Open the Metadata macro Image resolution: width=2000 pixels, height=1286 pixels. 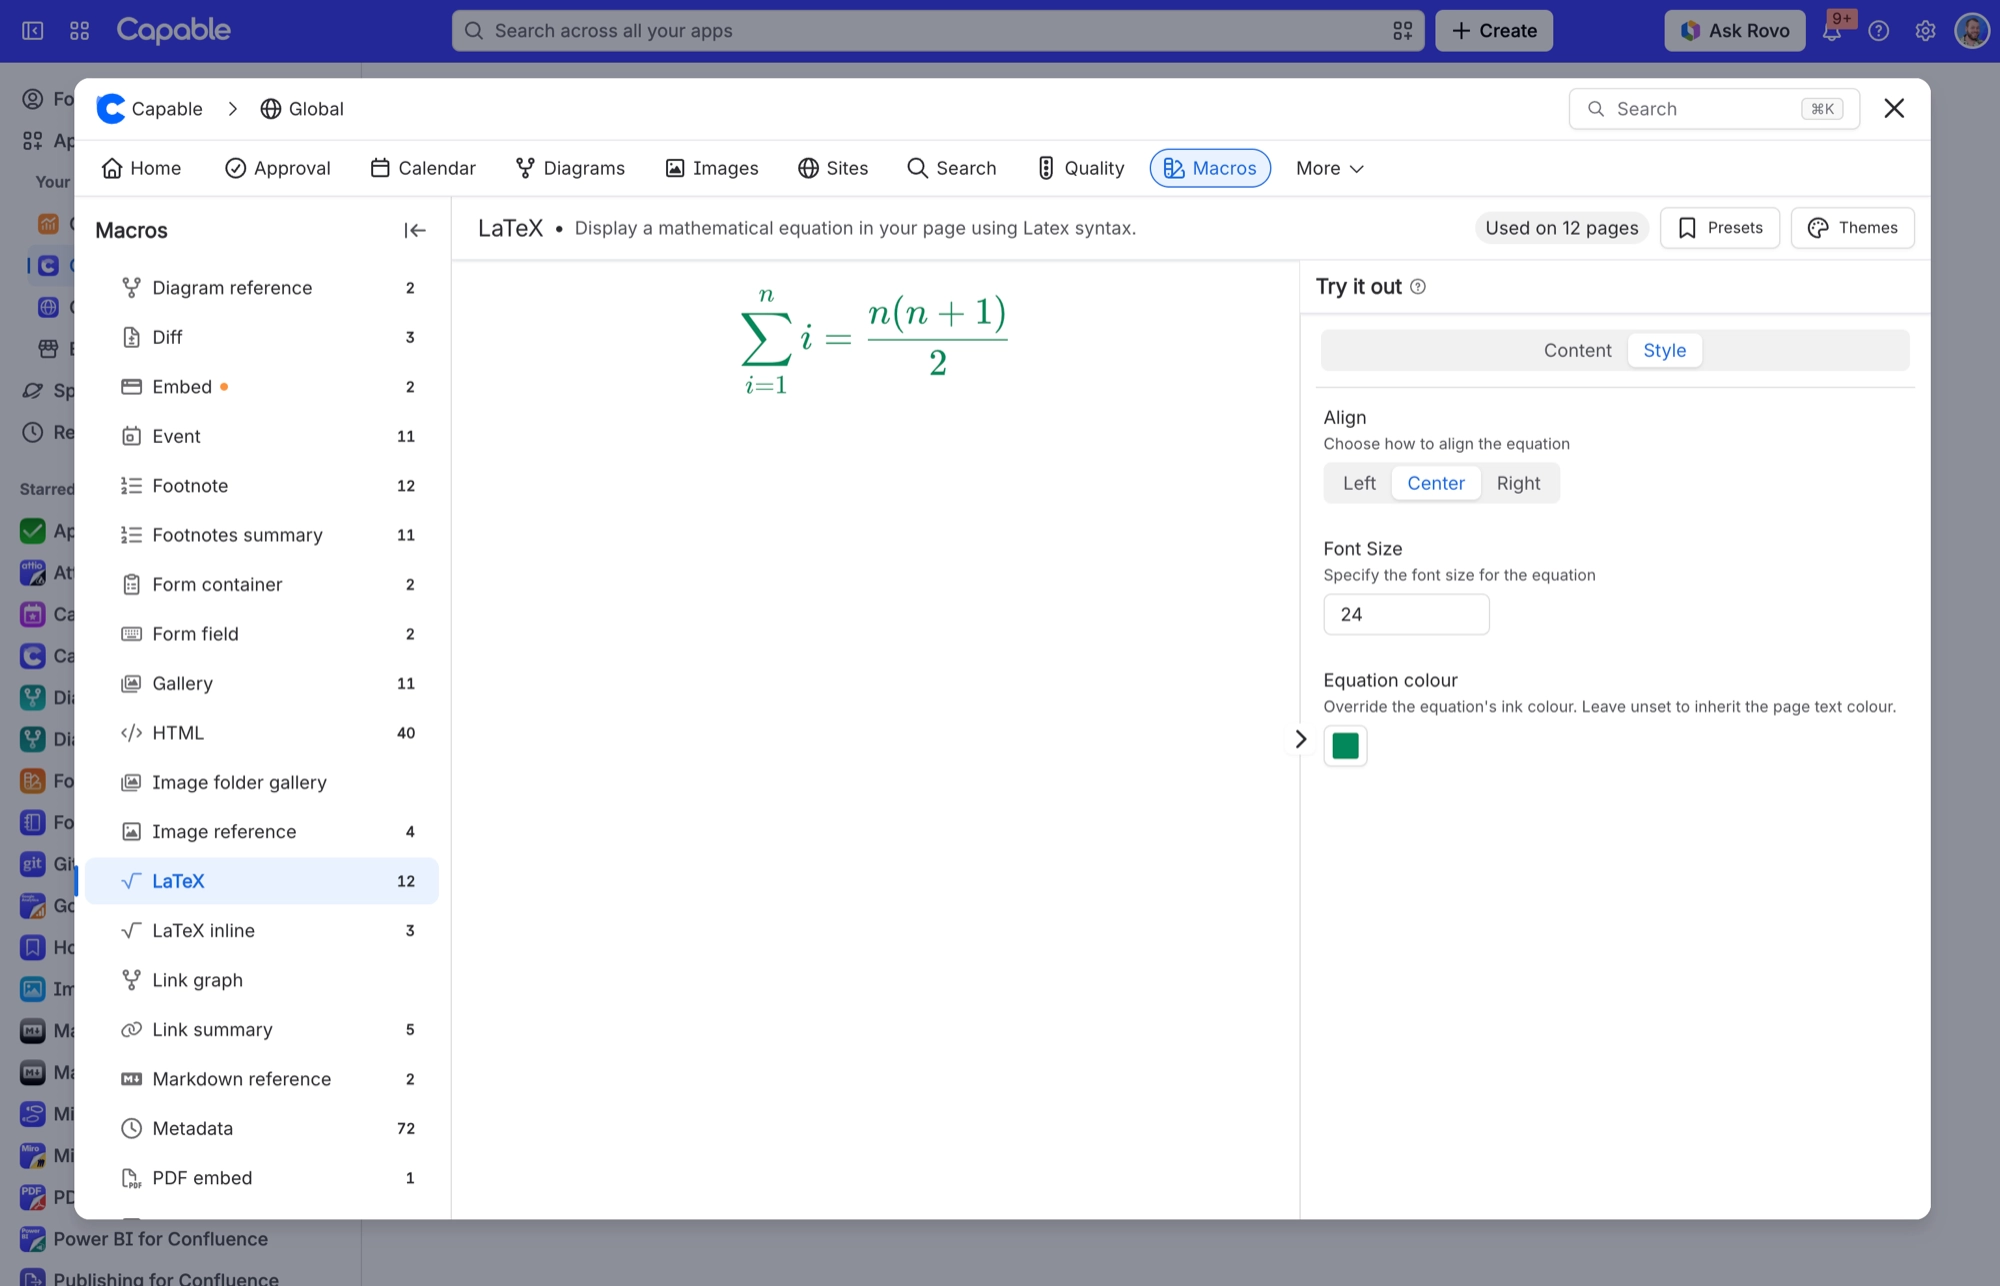[262, 1128]
